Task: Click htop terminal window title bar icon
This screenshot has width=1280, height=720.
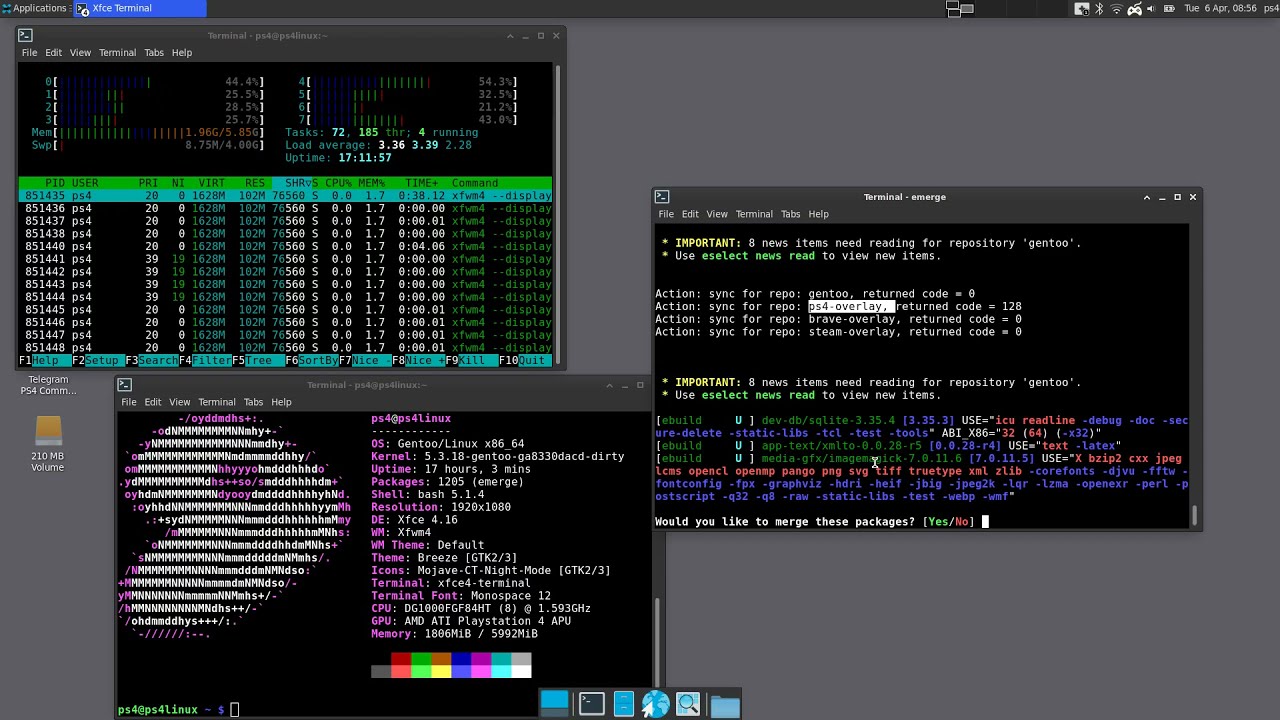Action: 25,35
